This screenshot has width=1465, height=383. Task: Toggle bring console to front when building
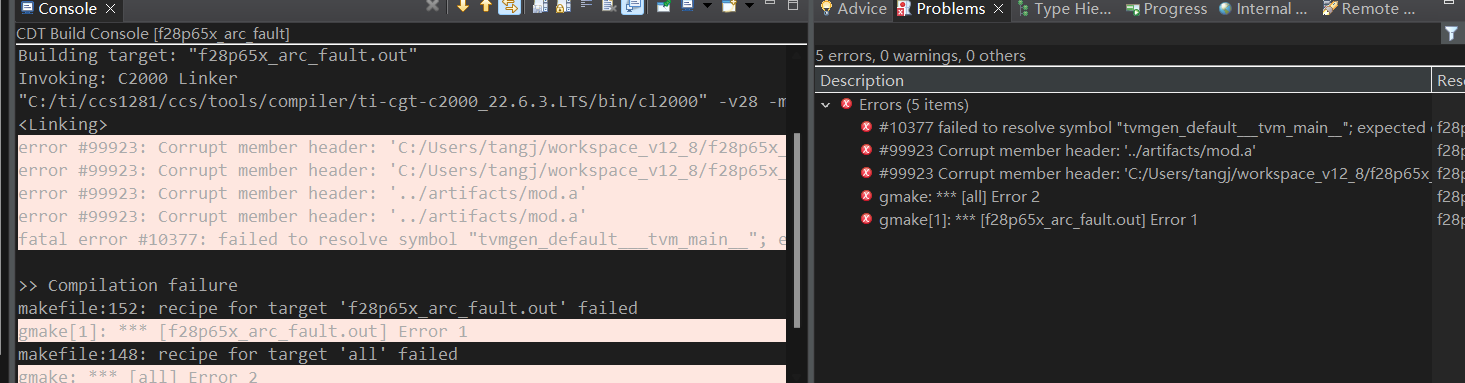(x=632, y=6)
